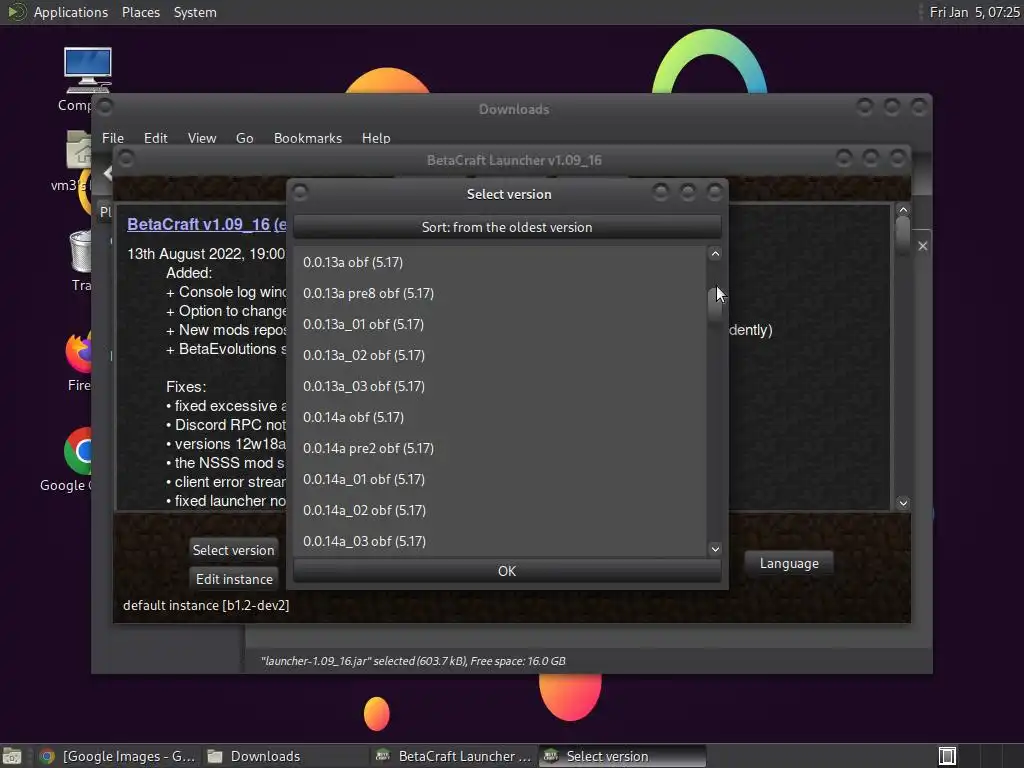Launch Google Chrome desktop icon
Image resolution: width=1024 pixels, height=768 pixels.
tap(78, 451)
